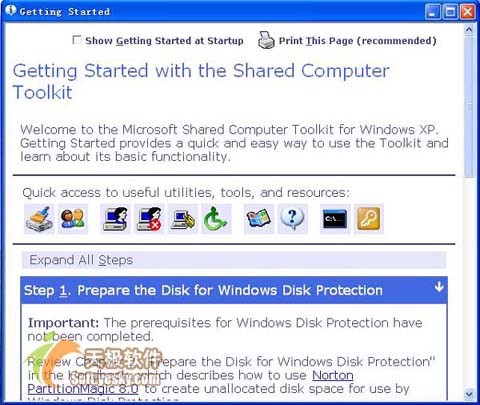This screenshot has width=480, height=405.
Task: Open the computer user red-X restrictions icon
Action: 149,219
